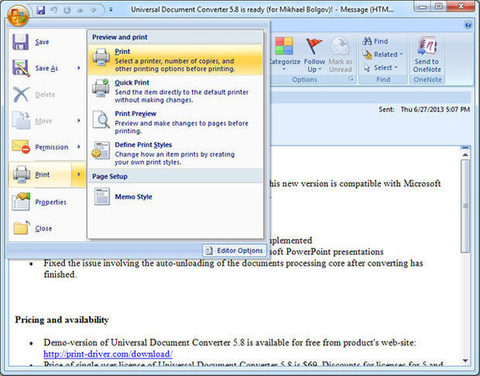Click Send to OneNote icon
Screen dimensions: 480x376
click(427, 47)
